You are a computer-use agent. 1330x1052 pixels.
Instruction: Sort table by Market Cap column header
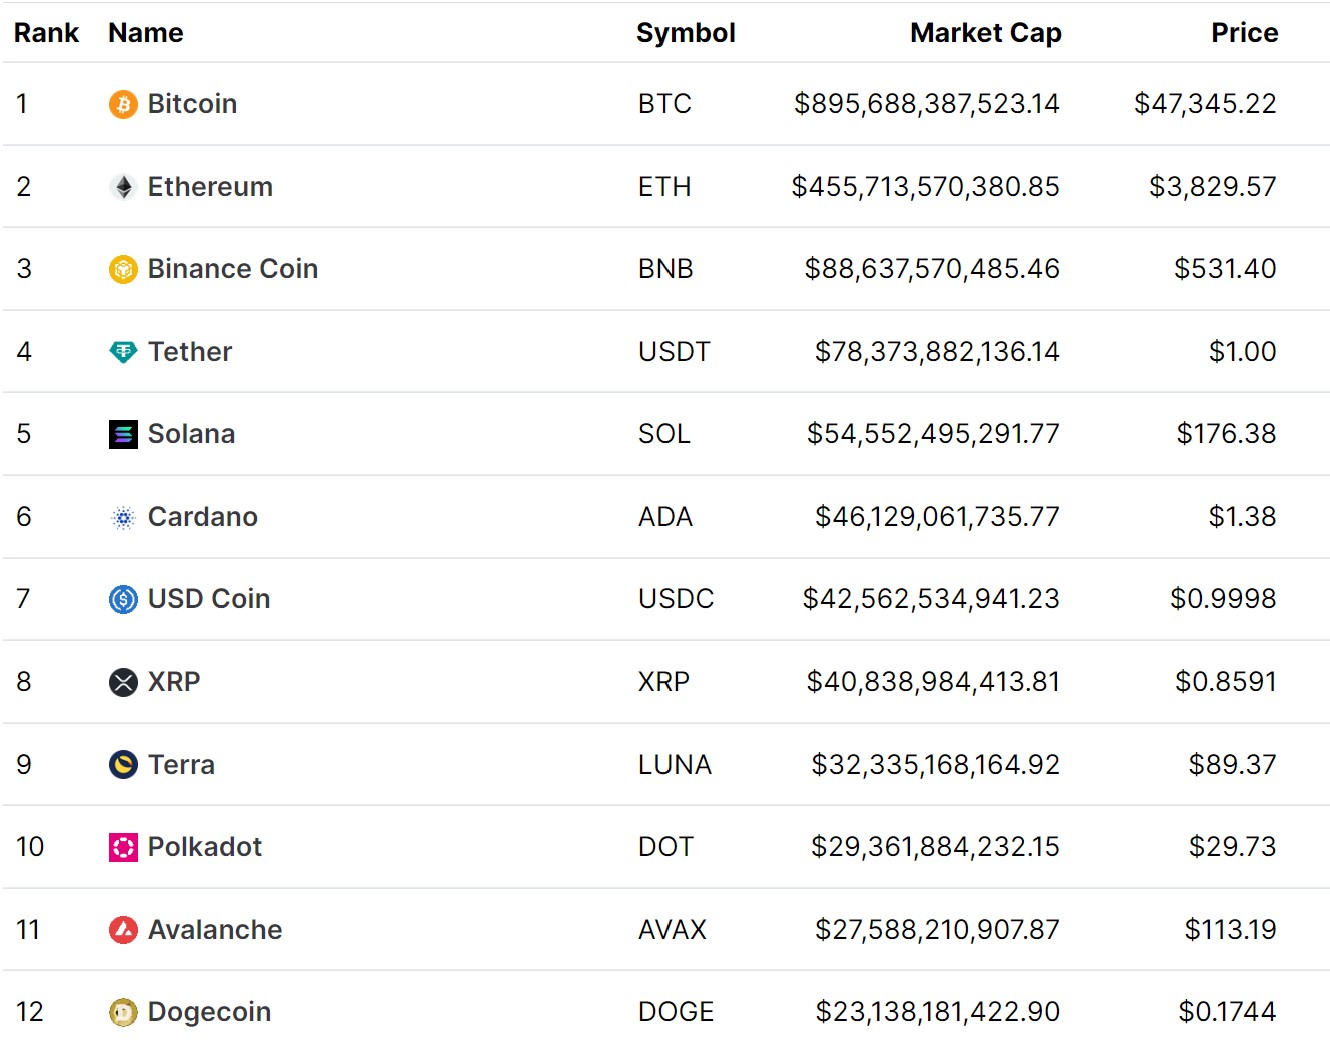coord(985,33)
